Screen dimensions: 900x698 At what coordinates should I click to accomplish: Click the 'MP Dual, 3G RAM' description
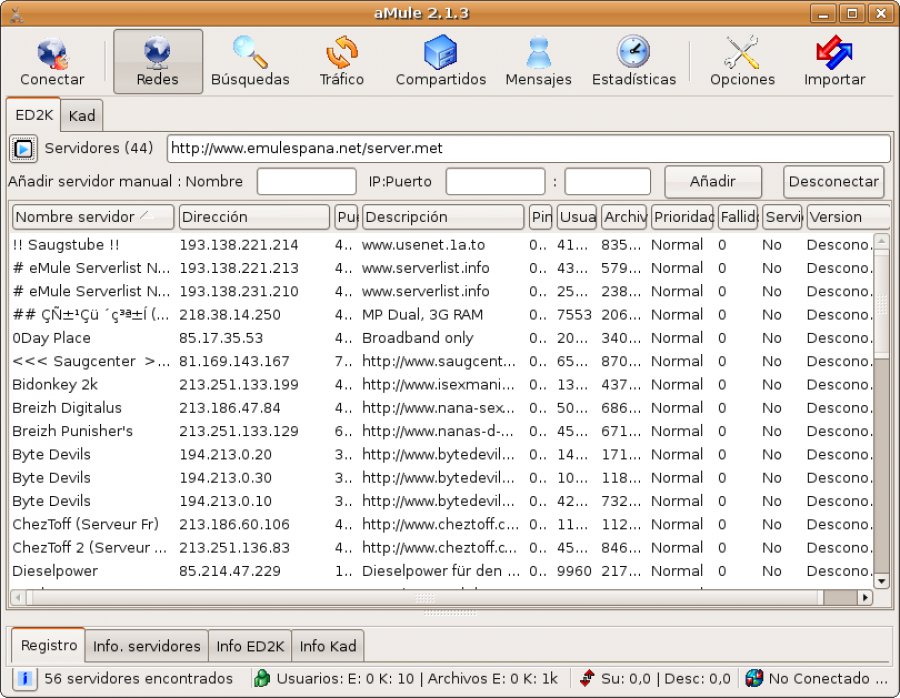coord(422,315)
